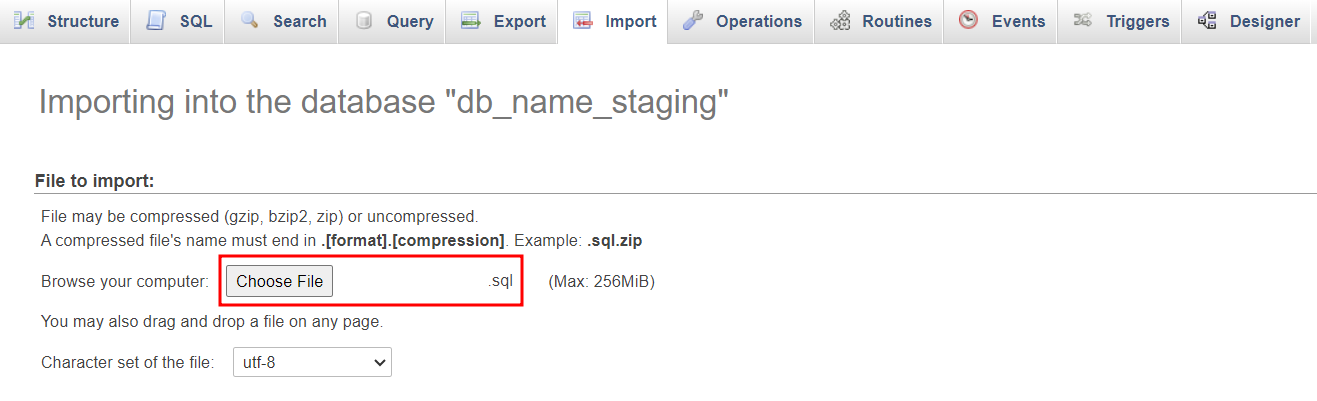Click the wrench icon for Operations
Screen dimensions: 1317x401
click(x=693, y=21)
